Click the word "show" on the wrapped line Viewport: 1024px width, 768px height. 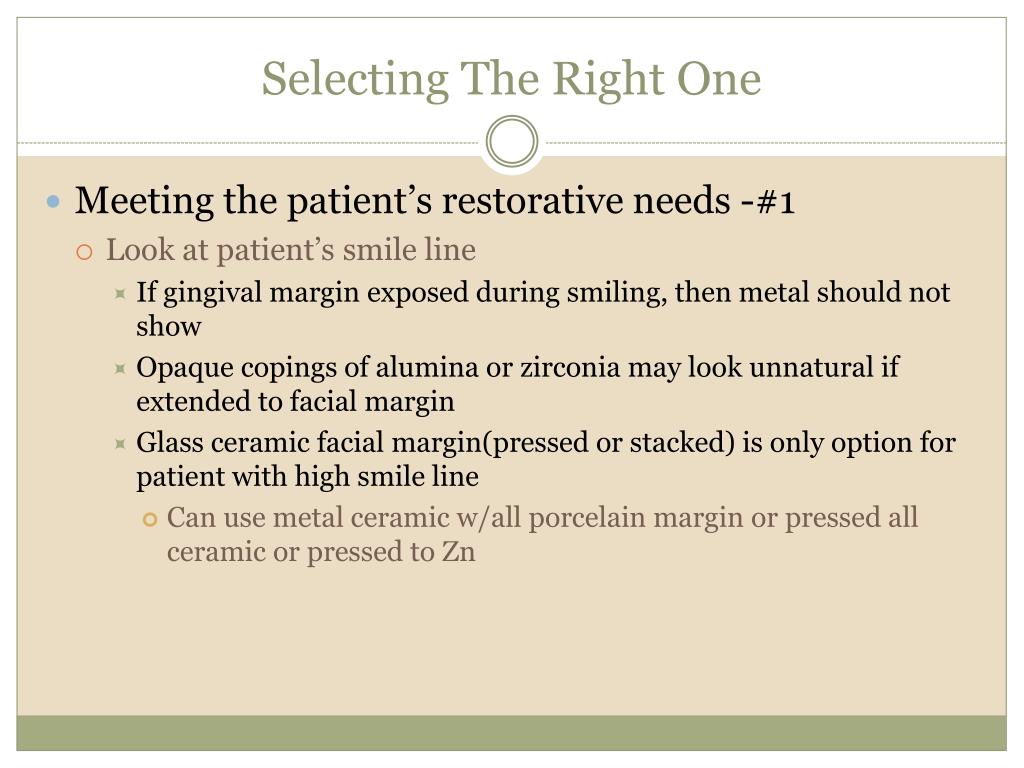[x=168, y=326]
